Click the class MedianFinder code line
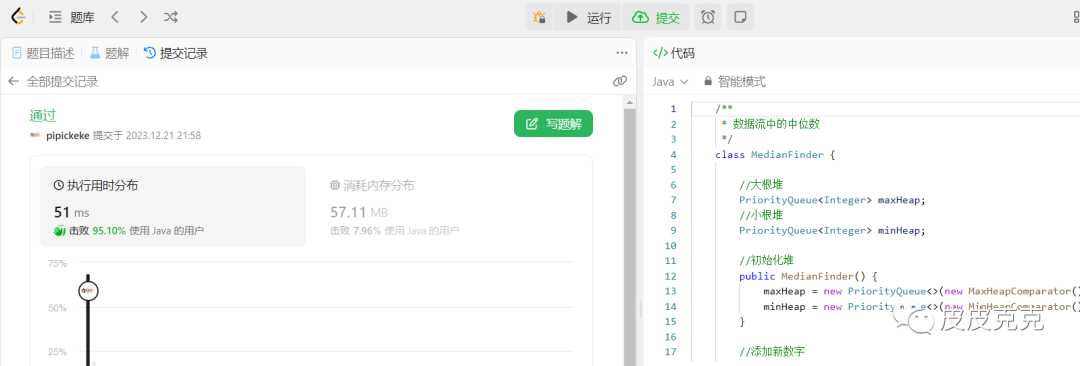The height and width of the screenshot is (366, 1080). pyautogui.click(x=775, y=154)
